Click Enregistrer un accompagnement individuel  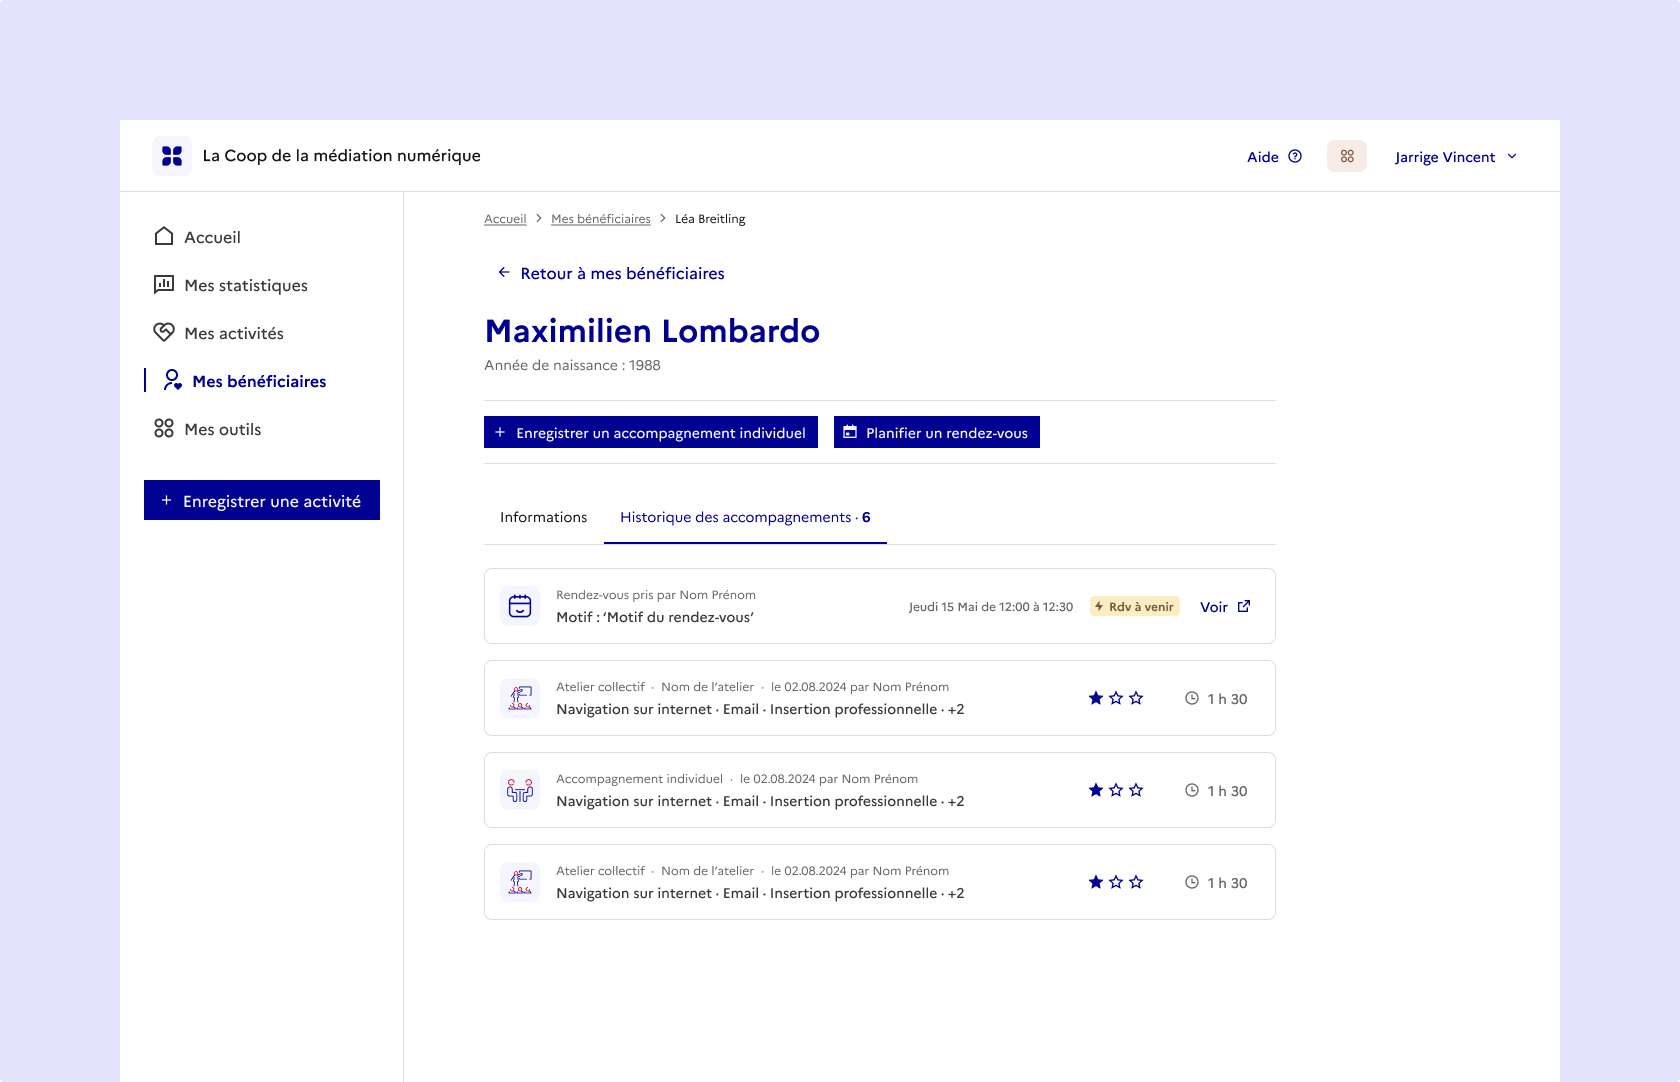click(x=651, y=432)
